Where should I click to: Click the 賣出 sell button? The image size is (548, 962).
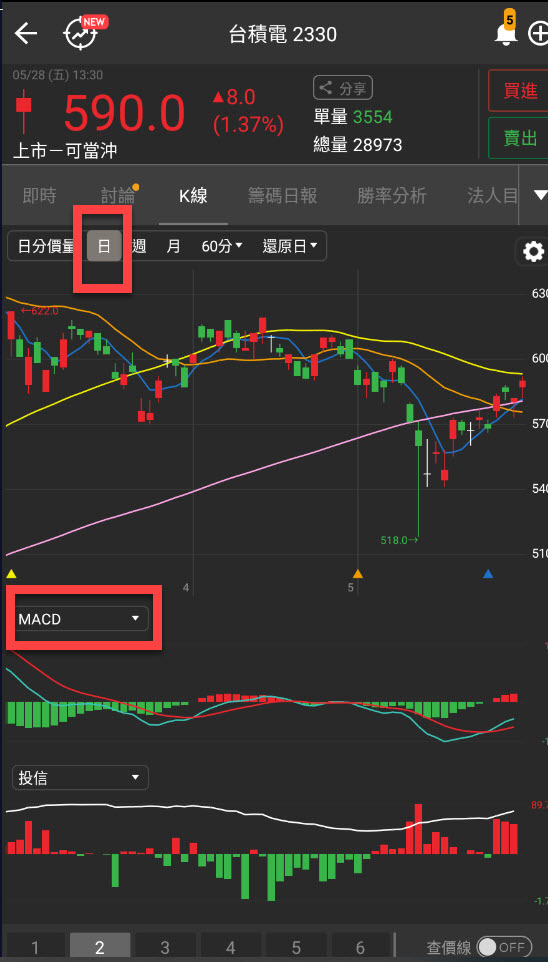click(519, 138)
